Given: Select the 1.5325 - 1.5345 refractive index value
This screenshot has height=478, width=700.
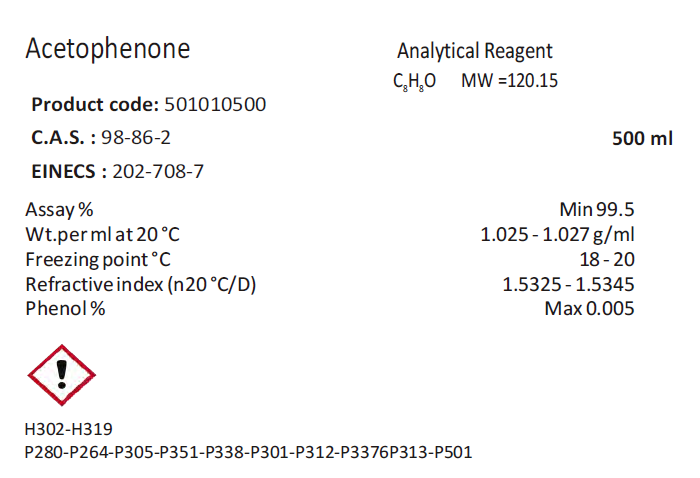Looking at the screenshot, I should (x=567, y=284).
